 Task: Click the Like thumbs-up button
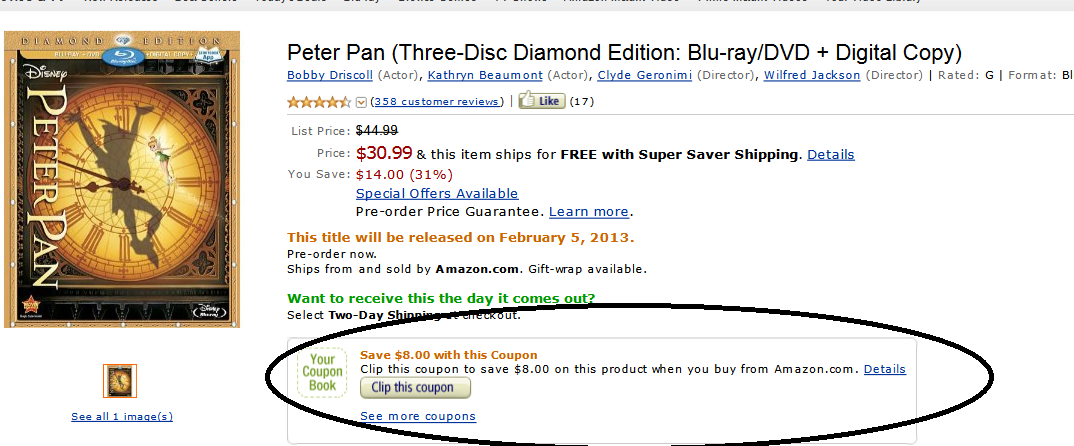click(542, 101)
